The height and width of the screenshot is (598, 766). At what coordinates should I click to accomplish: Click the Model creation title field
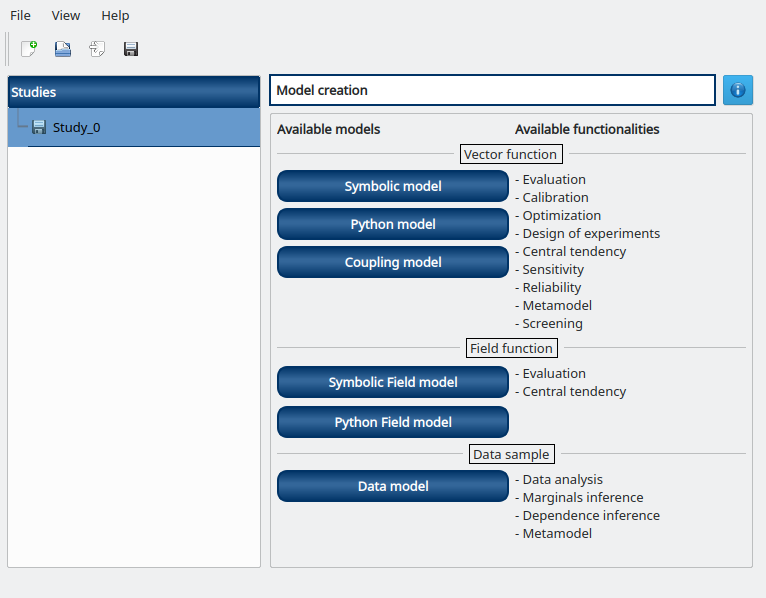click(x=493, y=90)
